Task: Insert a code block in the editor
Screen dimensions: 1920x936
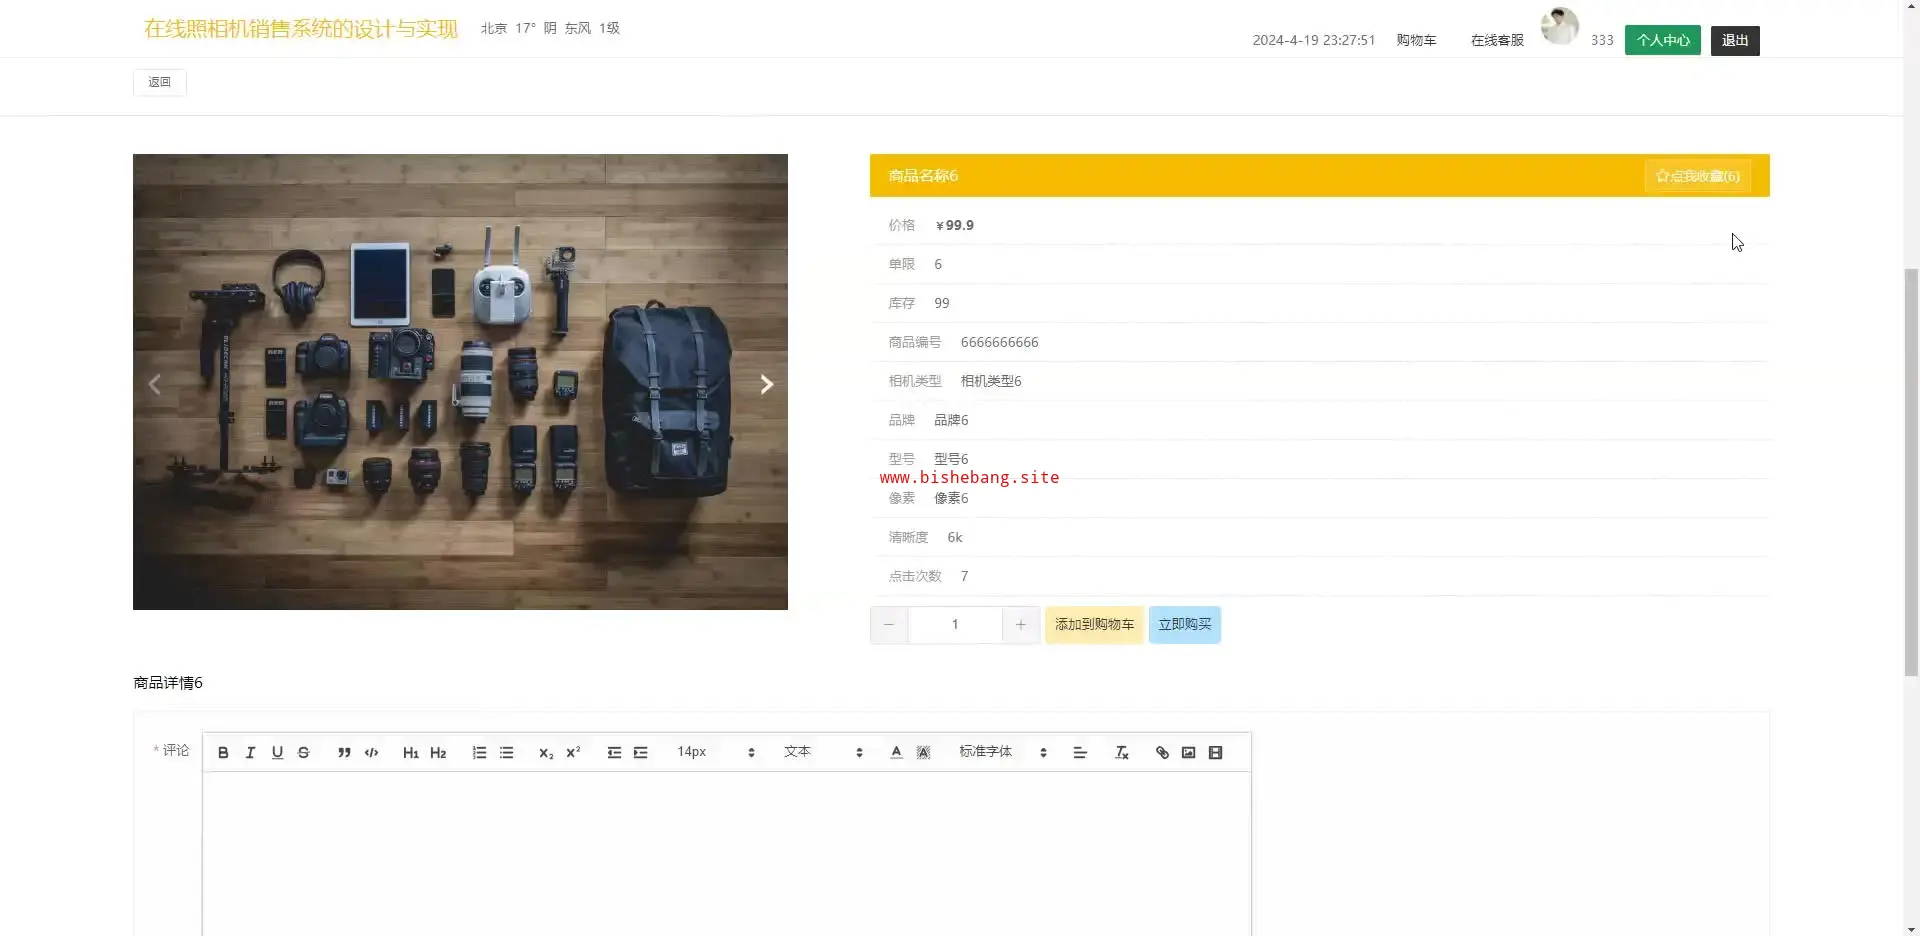Action: (x=371, y=753)
